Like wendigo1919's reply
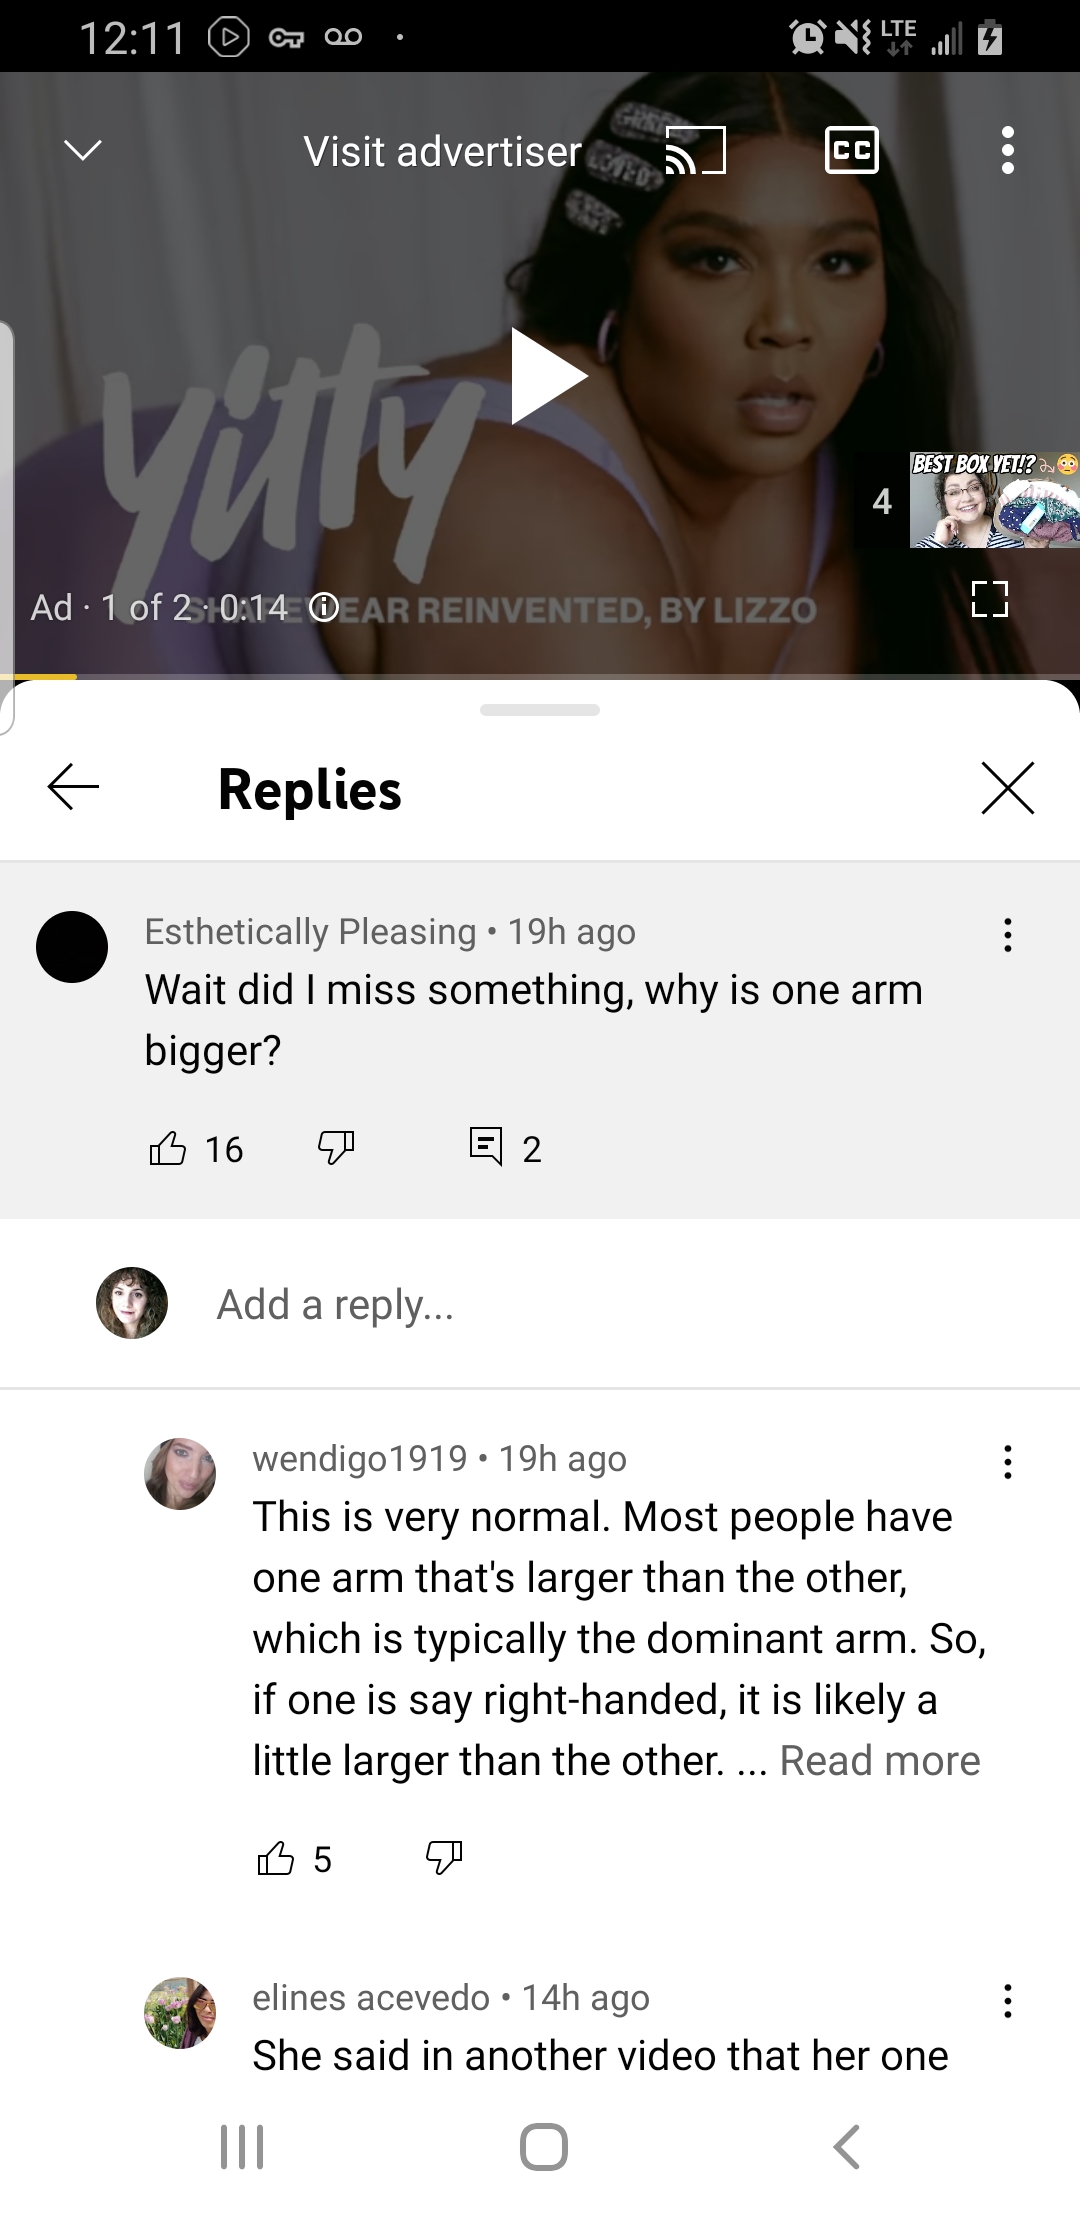1080x2220 pixels. [276, 1859]
